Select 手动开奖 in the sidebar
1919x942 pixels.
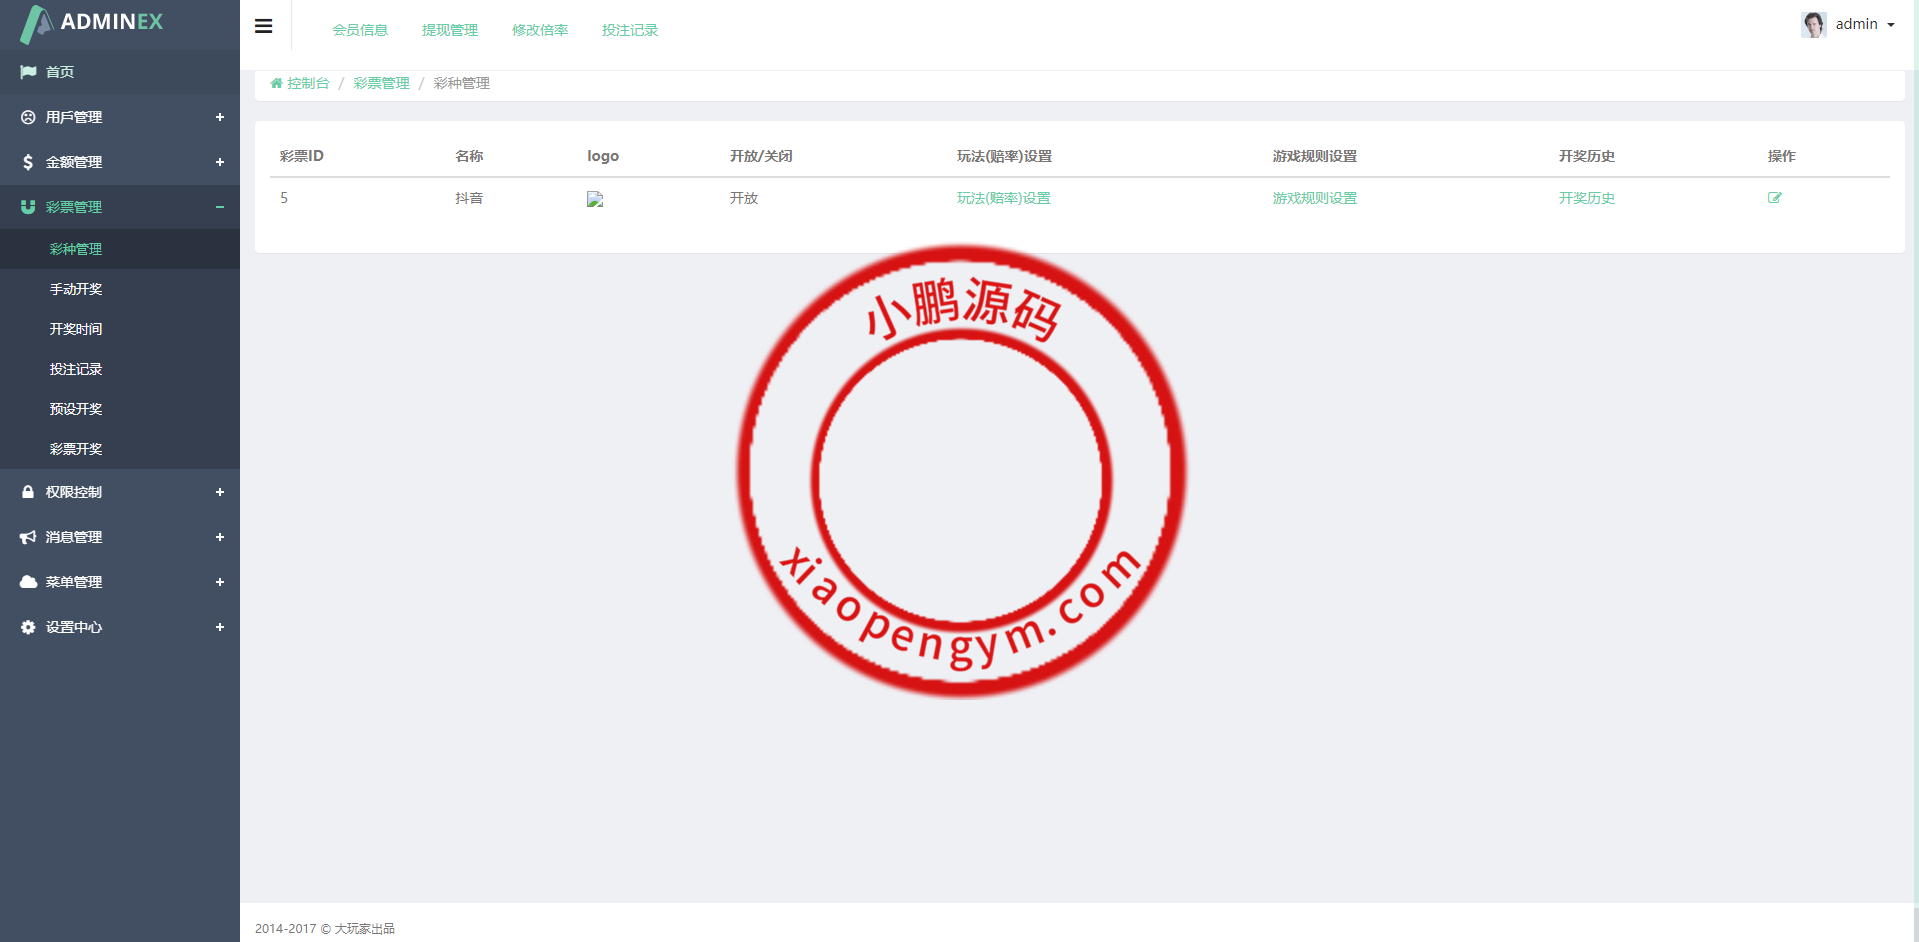(x=76, y=289)
